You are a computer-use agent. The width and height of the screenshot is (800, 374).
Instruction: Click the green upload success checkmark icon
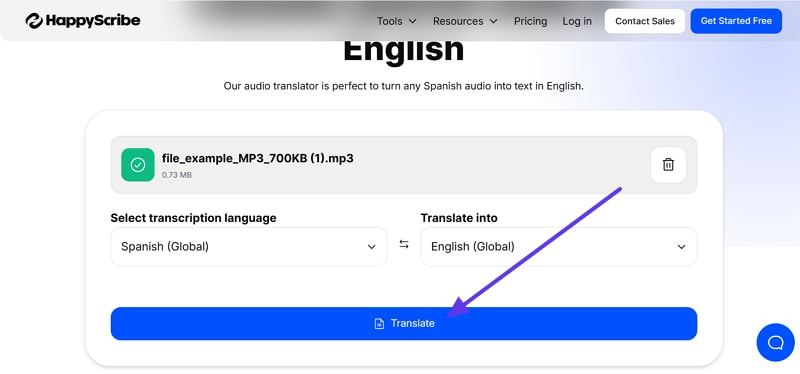click(x=138, y=165)
